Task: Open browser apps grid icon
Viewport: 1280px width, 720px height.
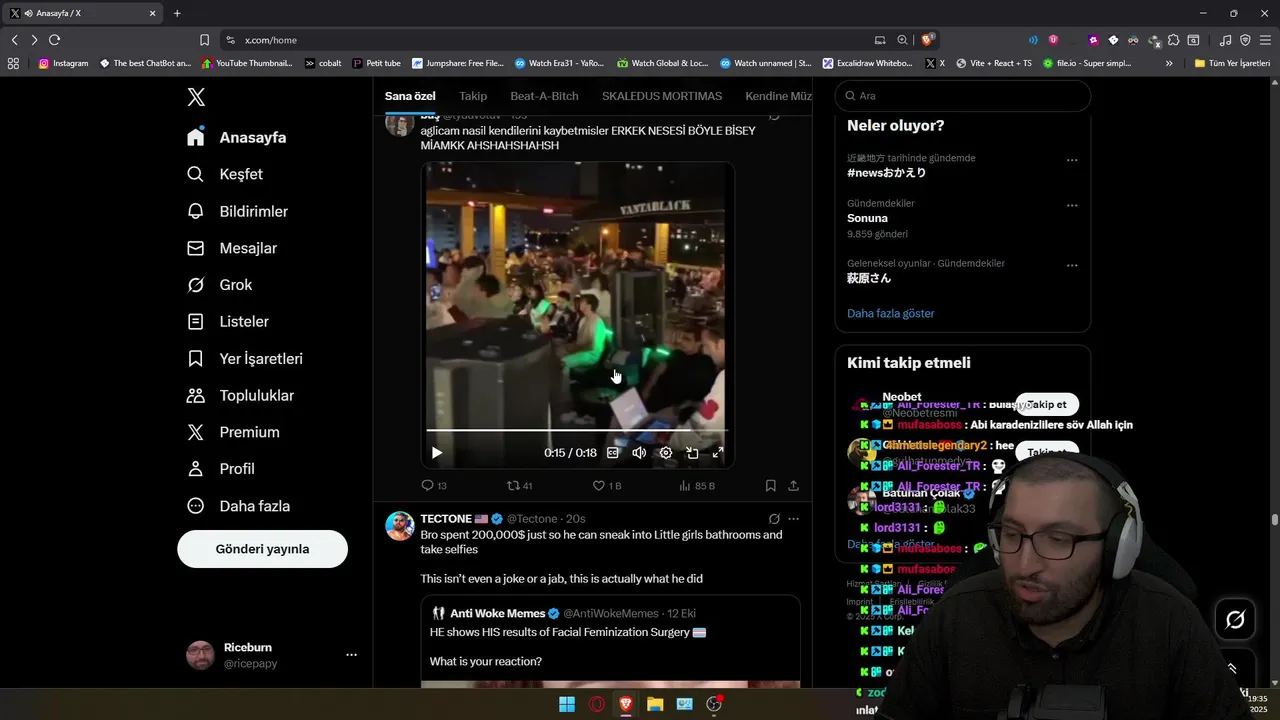Action: click(x=13, y=63)
